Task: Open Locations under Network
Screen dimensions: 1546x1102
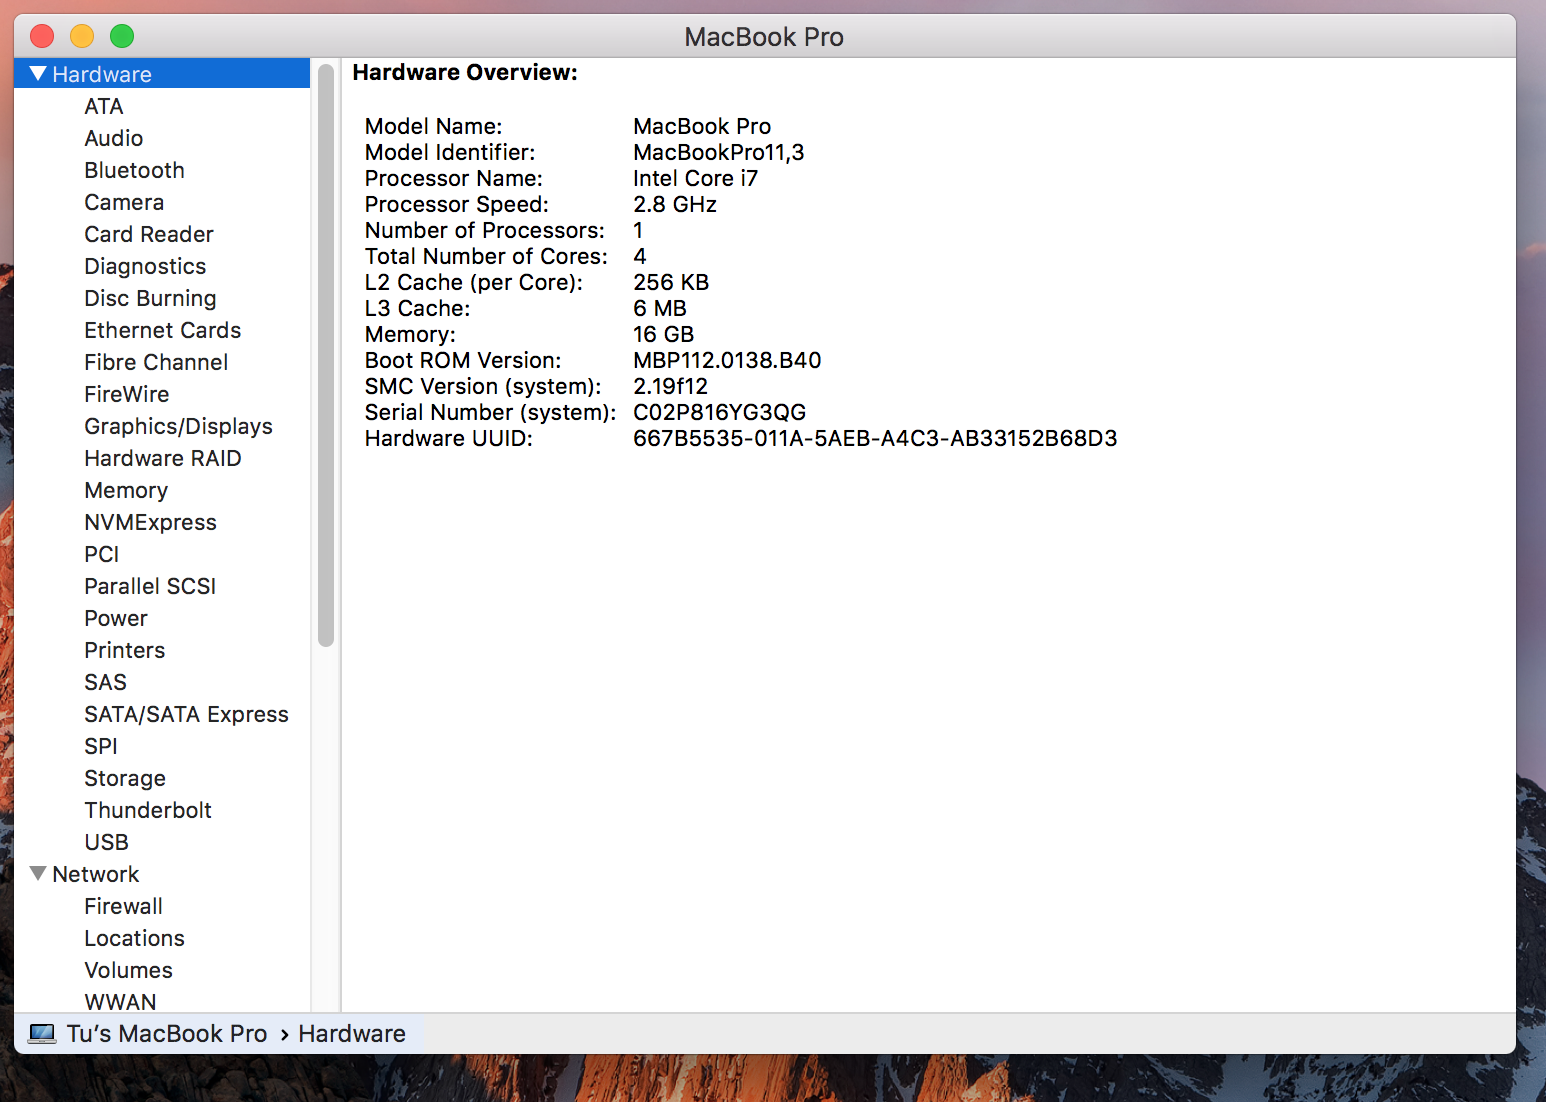Action: pos(134,938)
